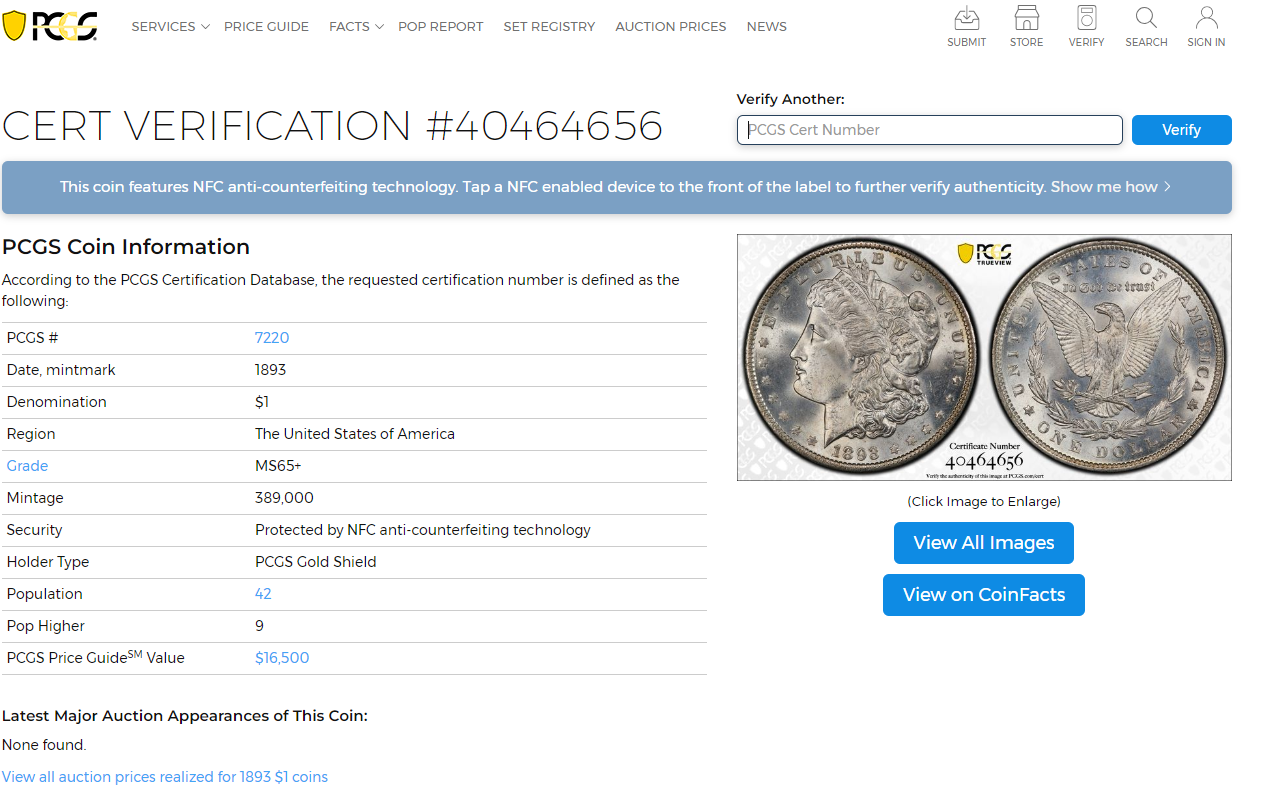The image size is (1261, 811).
Task: Focus the PCGS Cert Number field
Action: click(929, 130)
